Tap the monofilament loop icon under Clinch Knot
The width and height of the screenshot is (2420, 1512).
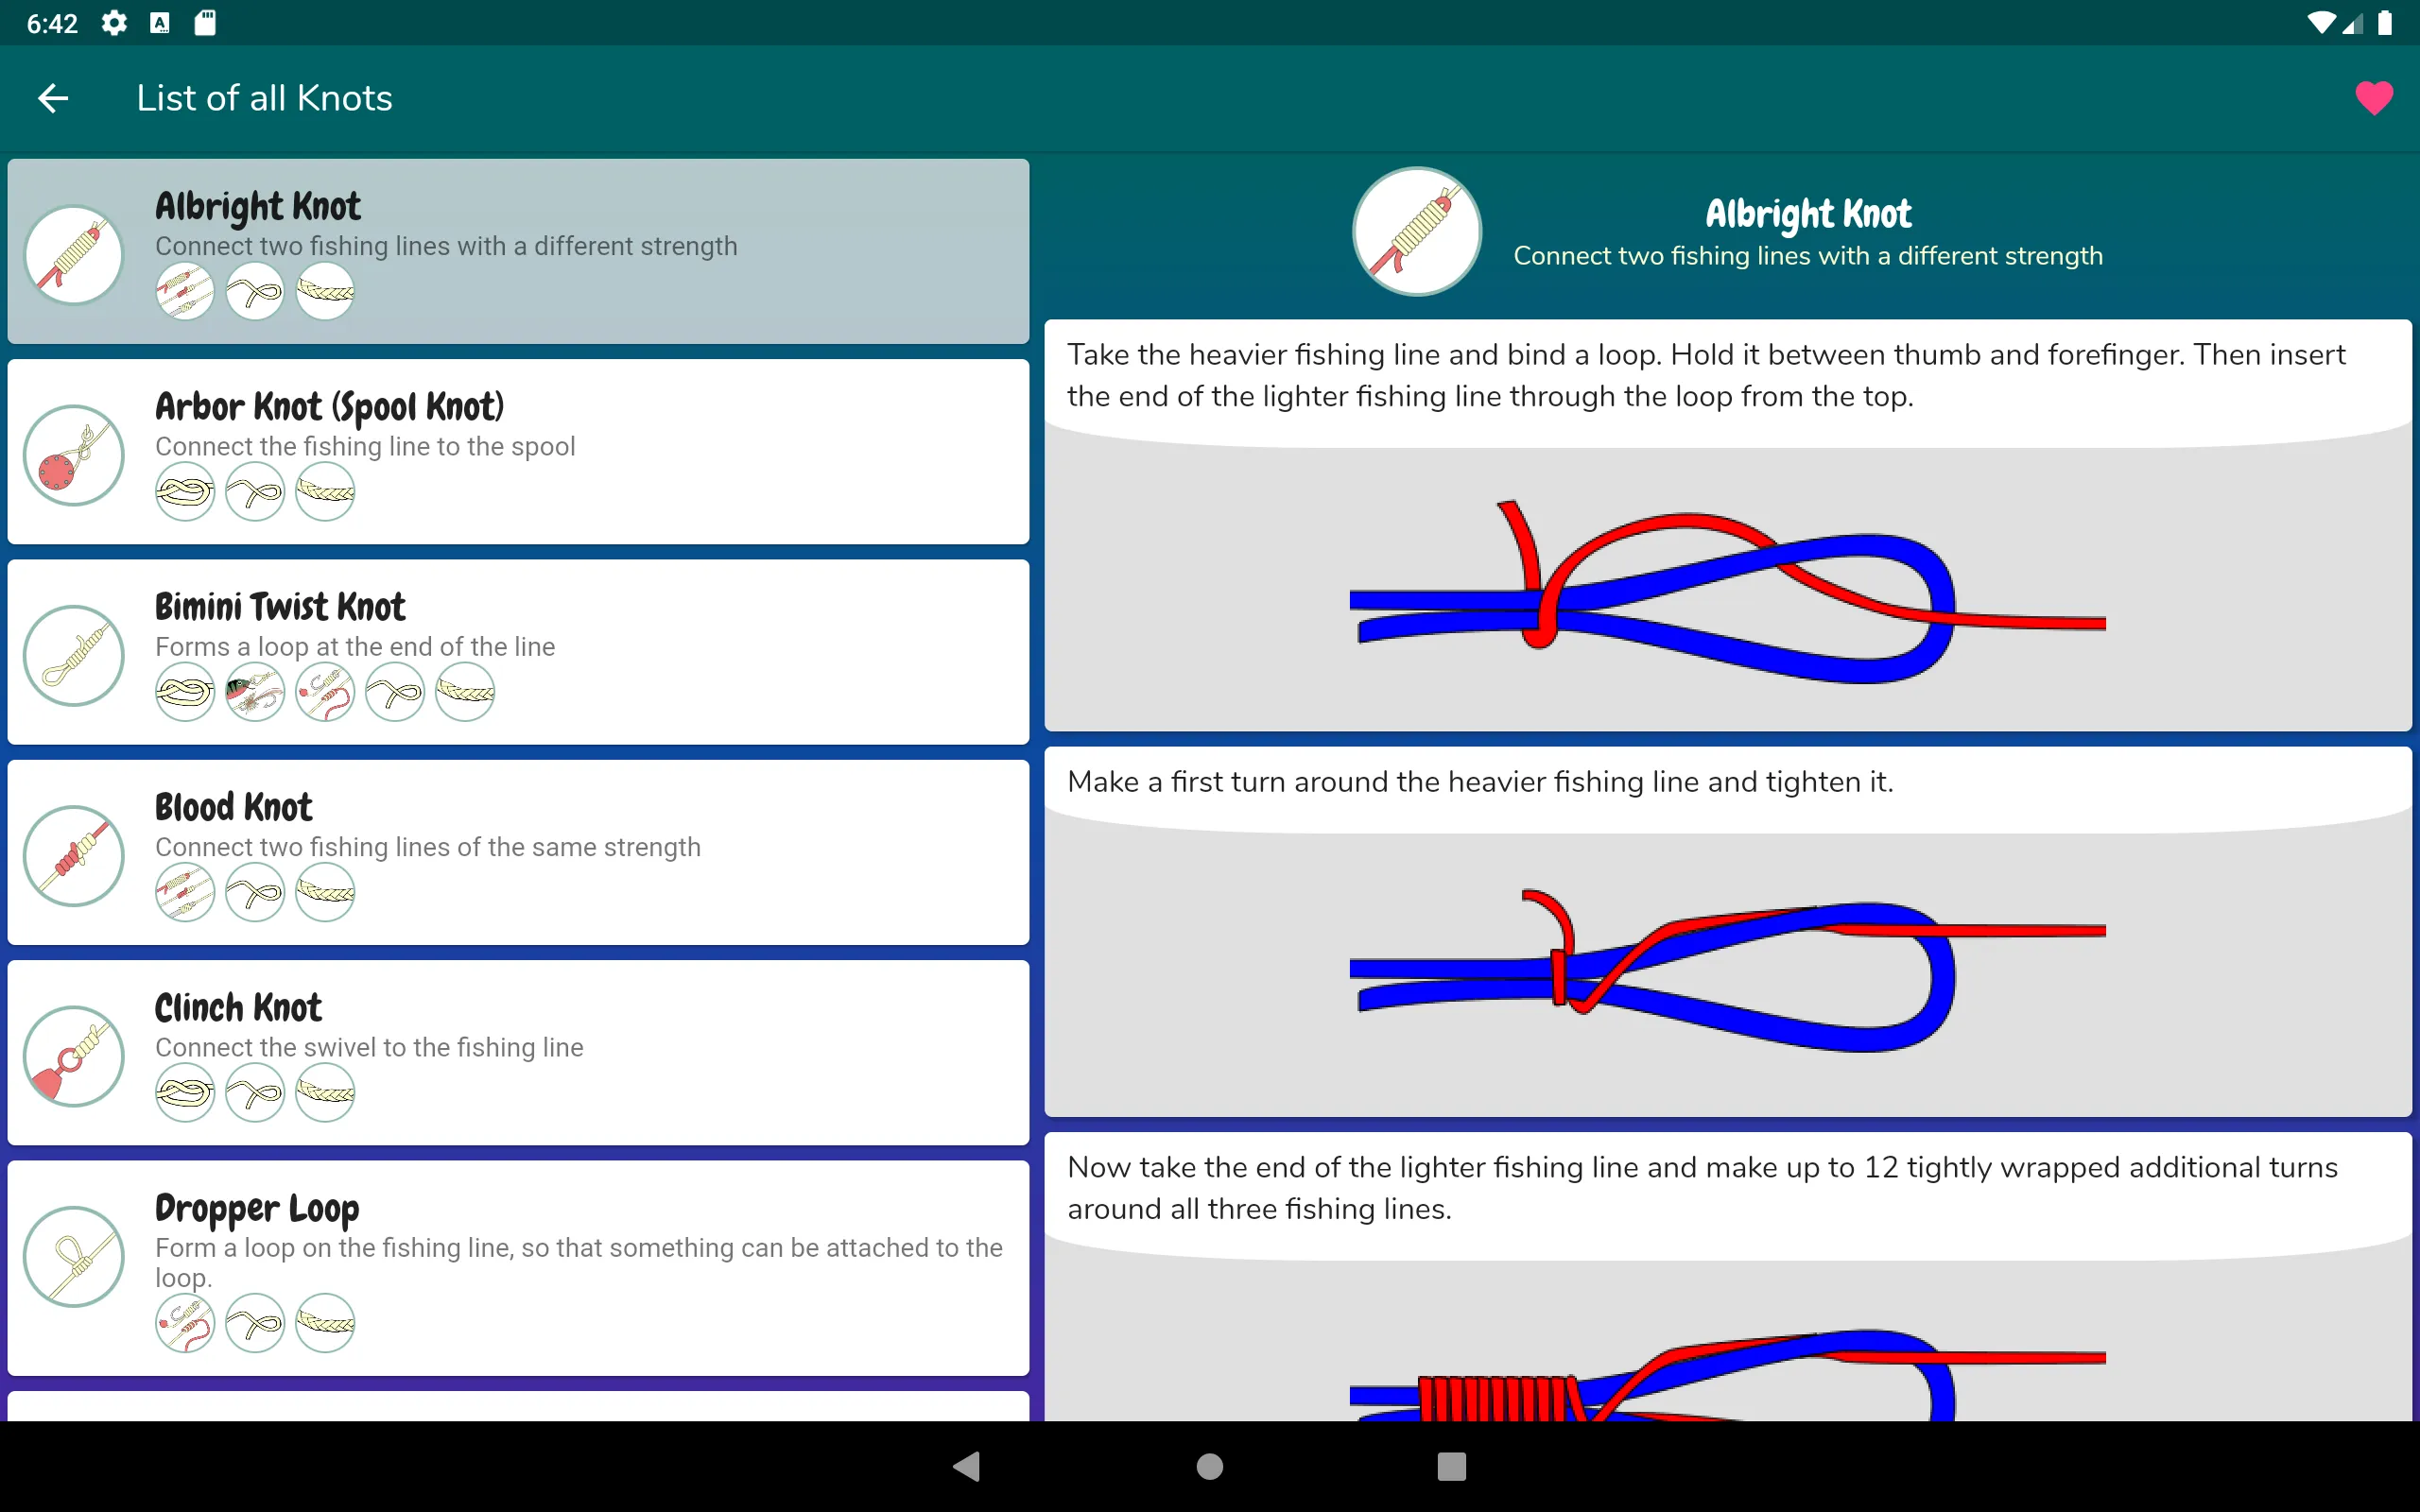pos(255,1093)
